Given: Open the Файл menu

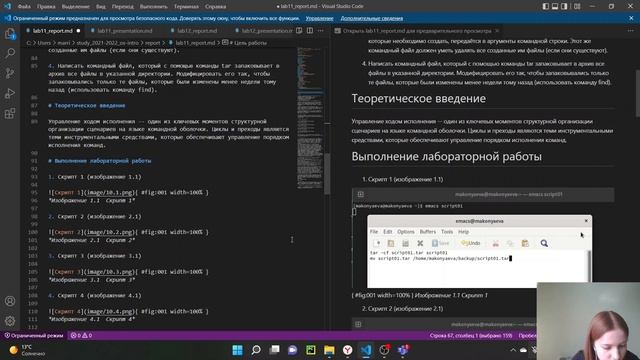Looking at the screenshot, I should [x=24, y=7].
